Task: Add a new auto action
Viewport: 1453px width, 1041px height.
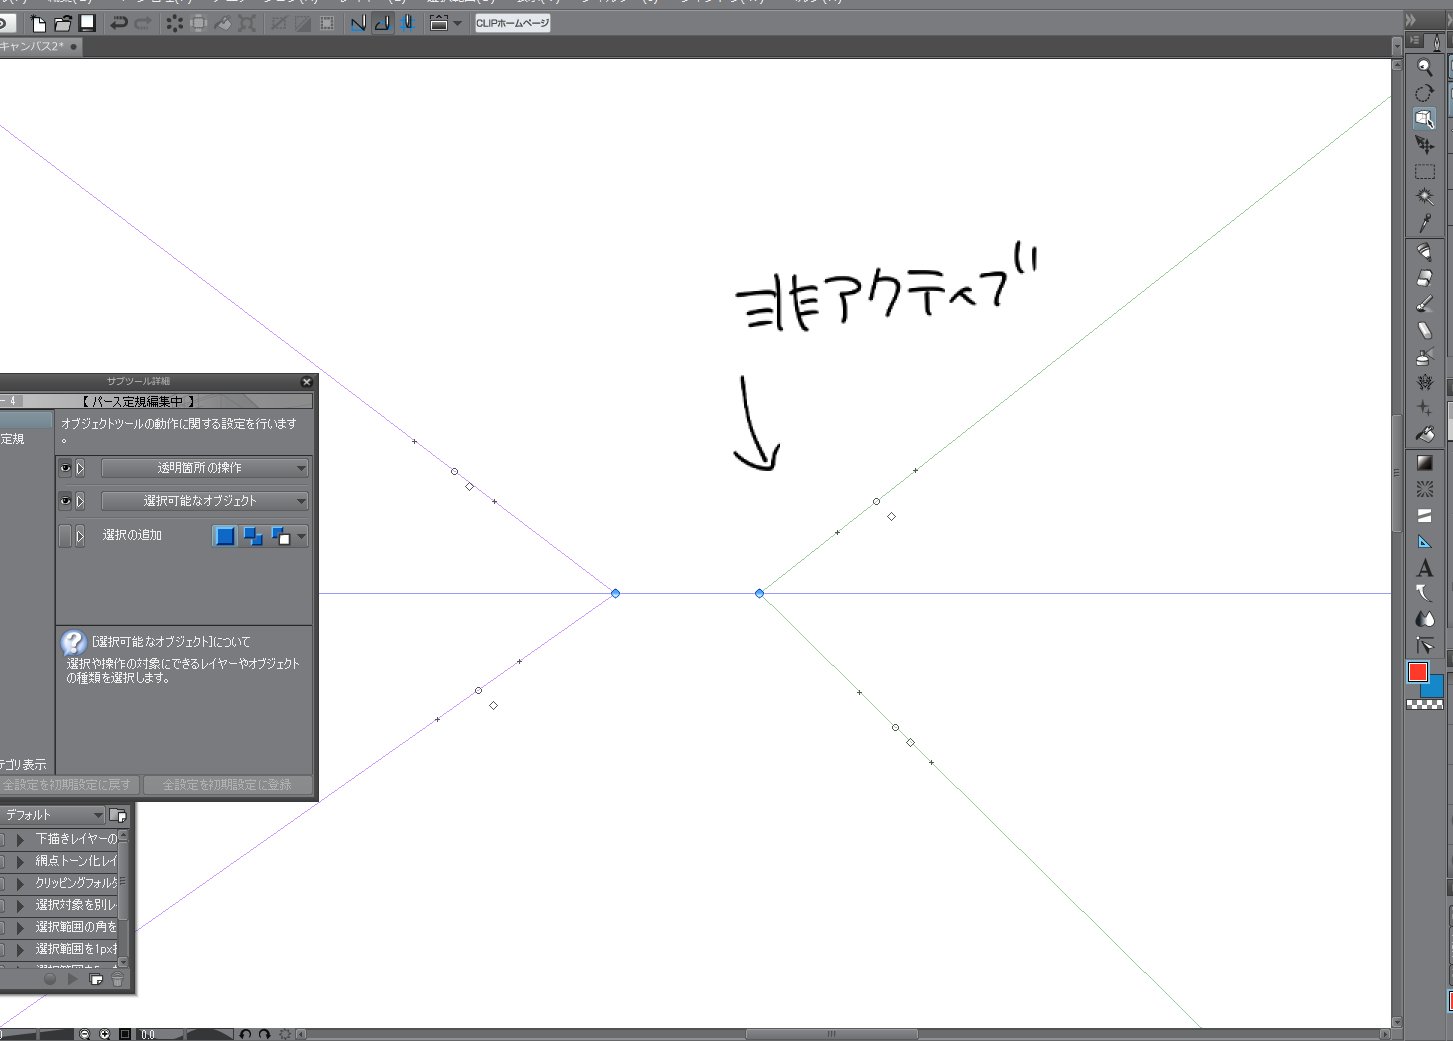Action: point(96,980)
